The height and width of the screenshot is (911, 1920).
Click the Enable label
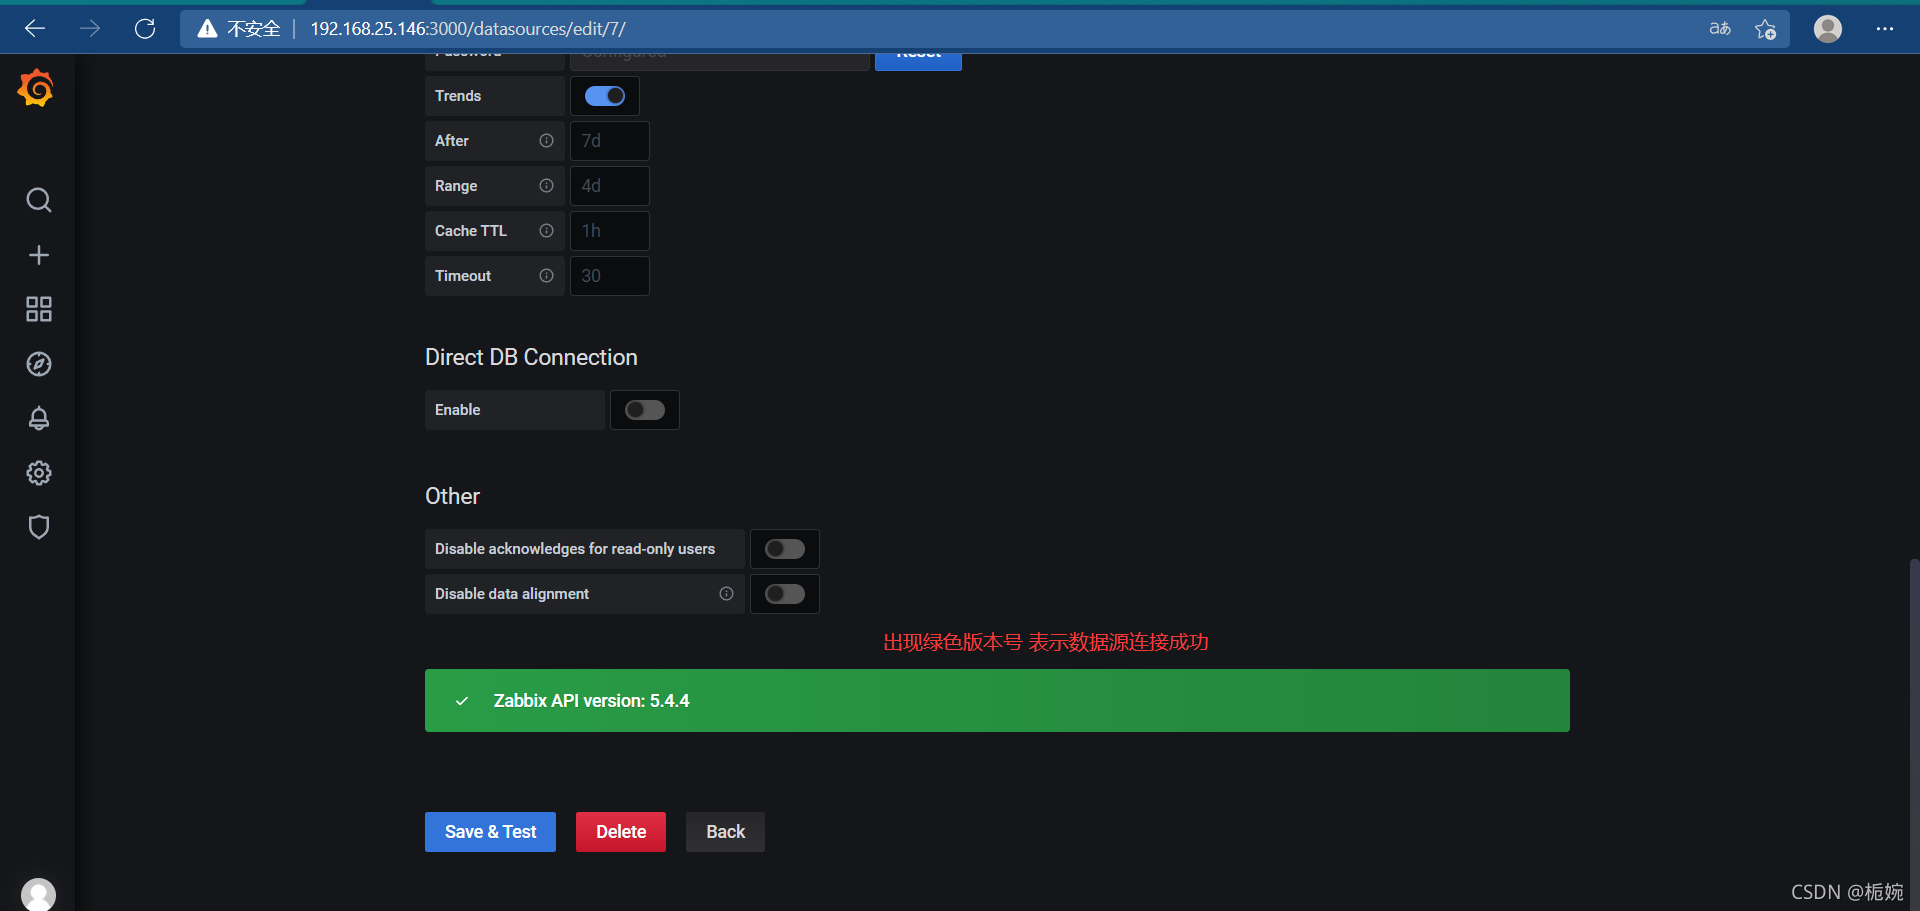[457, 410]
